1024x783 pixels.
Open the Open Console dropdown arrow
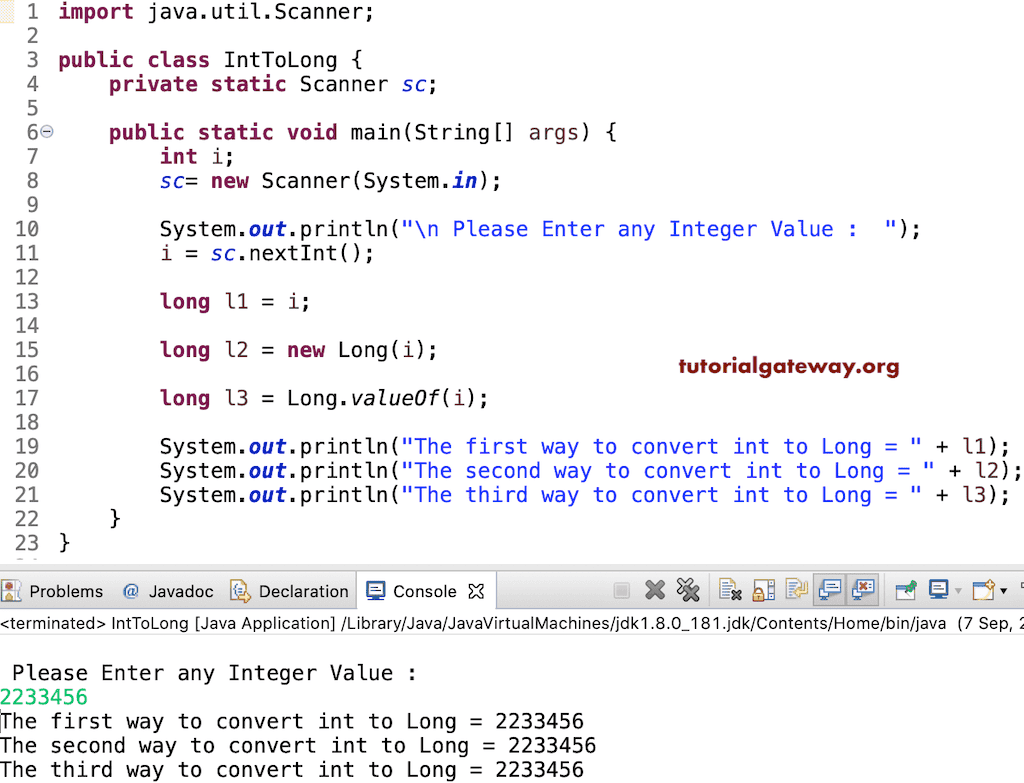pyautogui.click(x=1002, y=591)
